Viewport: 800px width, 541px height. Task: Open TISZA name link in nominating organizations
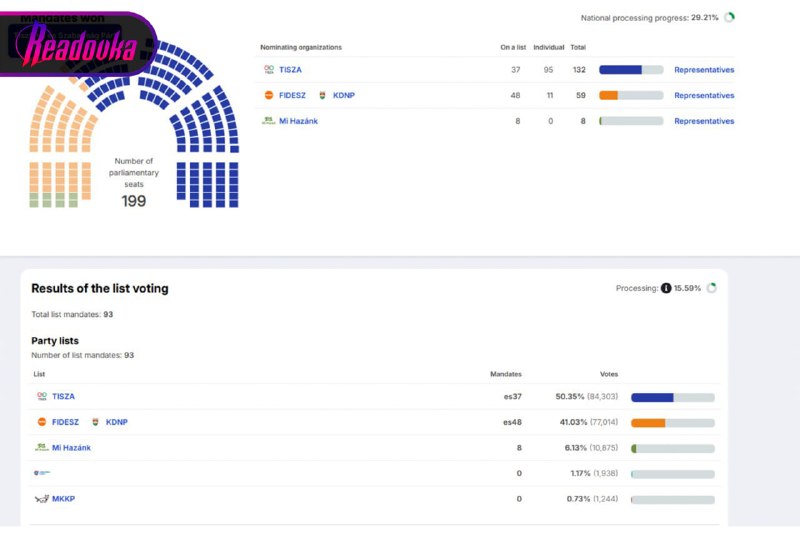[290, 70]
